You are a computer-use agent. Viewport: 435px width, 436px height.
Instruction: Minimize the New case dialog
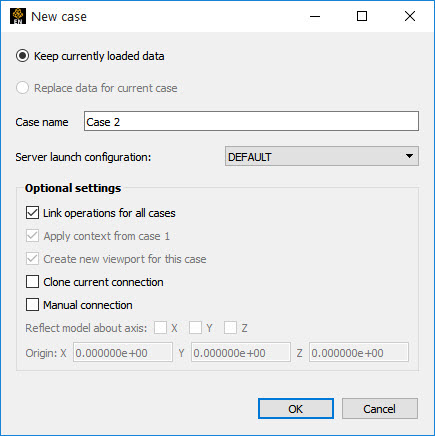point(315,16)
